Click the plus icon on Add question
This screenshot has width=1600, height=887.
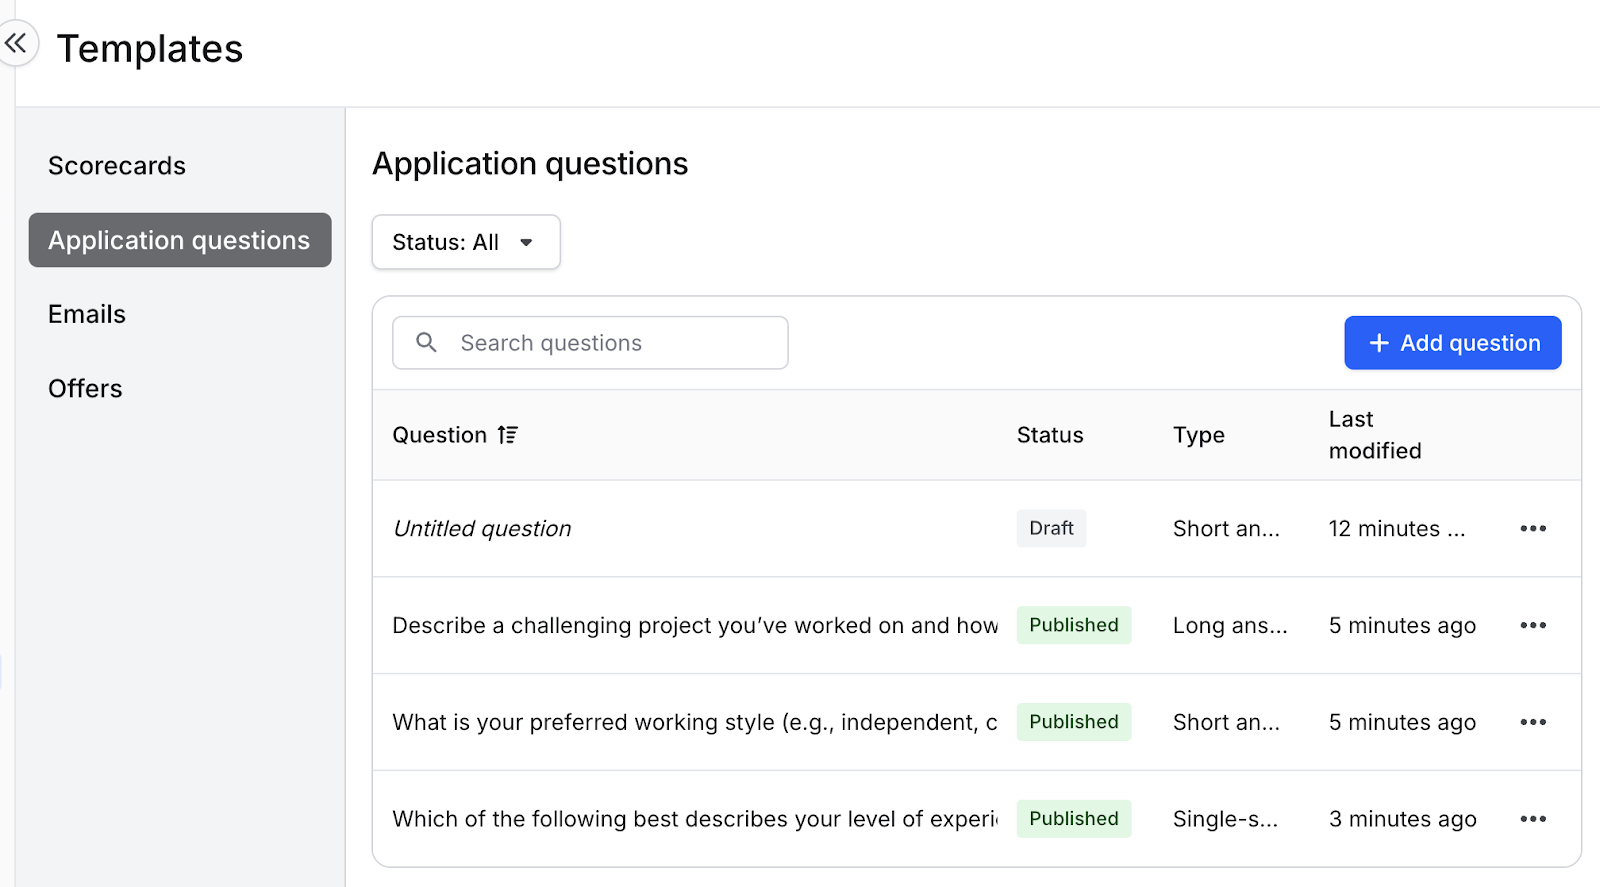tap(1379, 343)
